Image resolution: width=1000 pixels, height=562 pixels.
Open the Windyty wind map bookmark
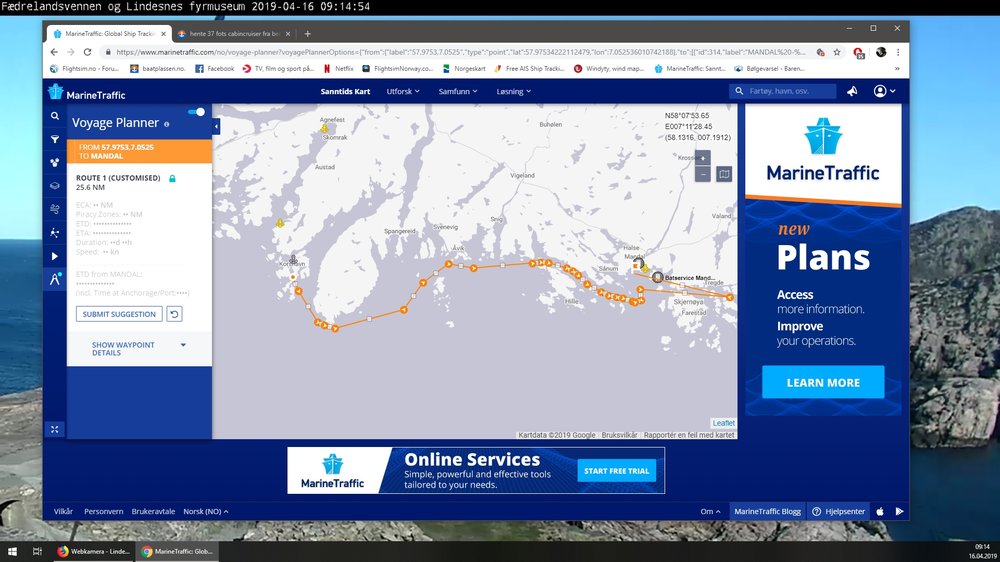point(609,68)
